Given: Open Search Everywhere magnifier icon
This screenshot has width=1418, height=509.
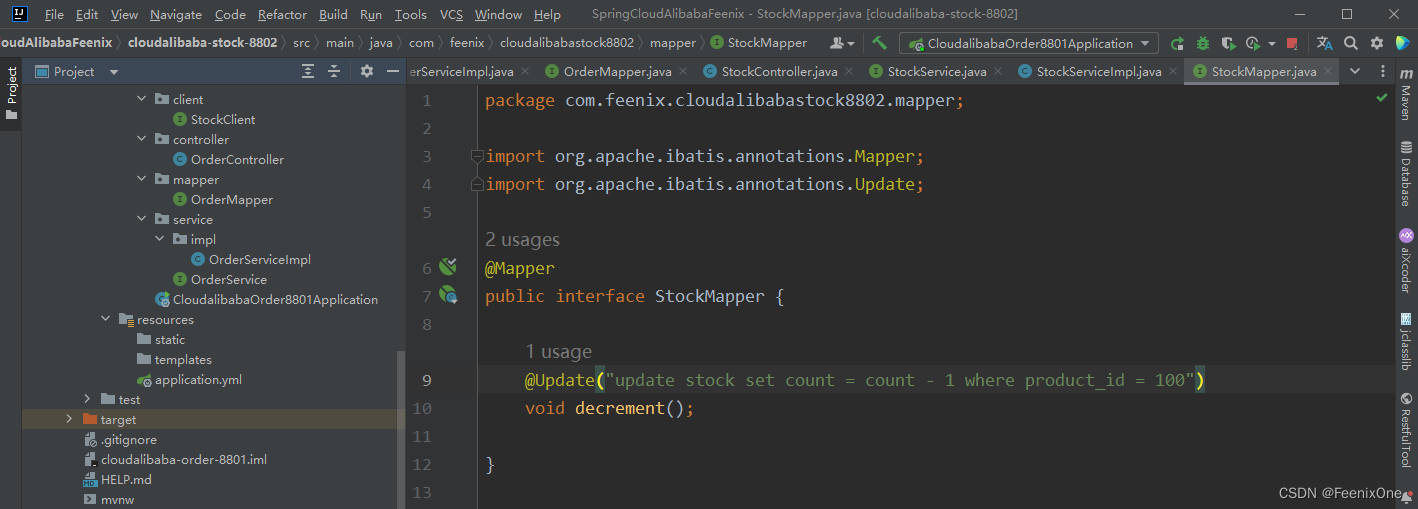Looking at the screenshot, I should click(x=1351, y=43).
